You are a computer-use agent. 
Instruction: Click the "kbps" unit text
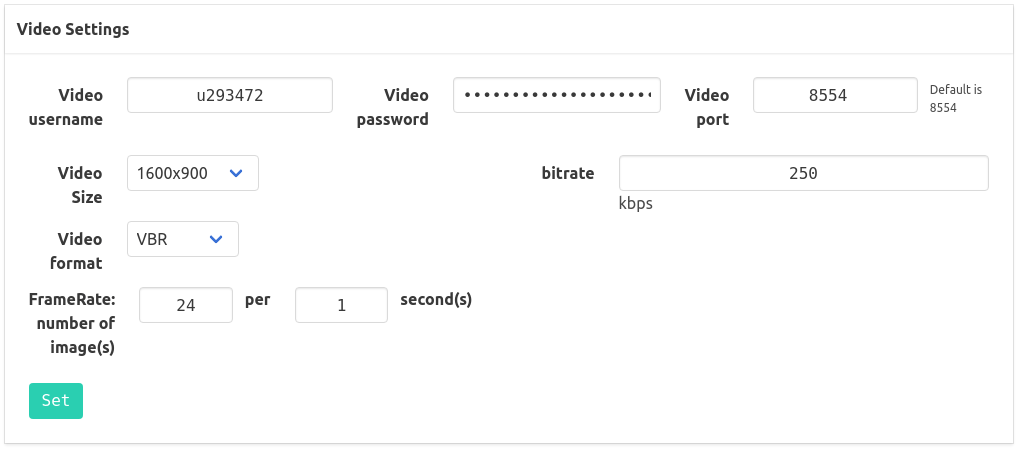[x=635, y=203]
